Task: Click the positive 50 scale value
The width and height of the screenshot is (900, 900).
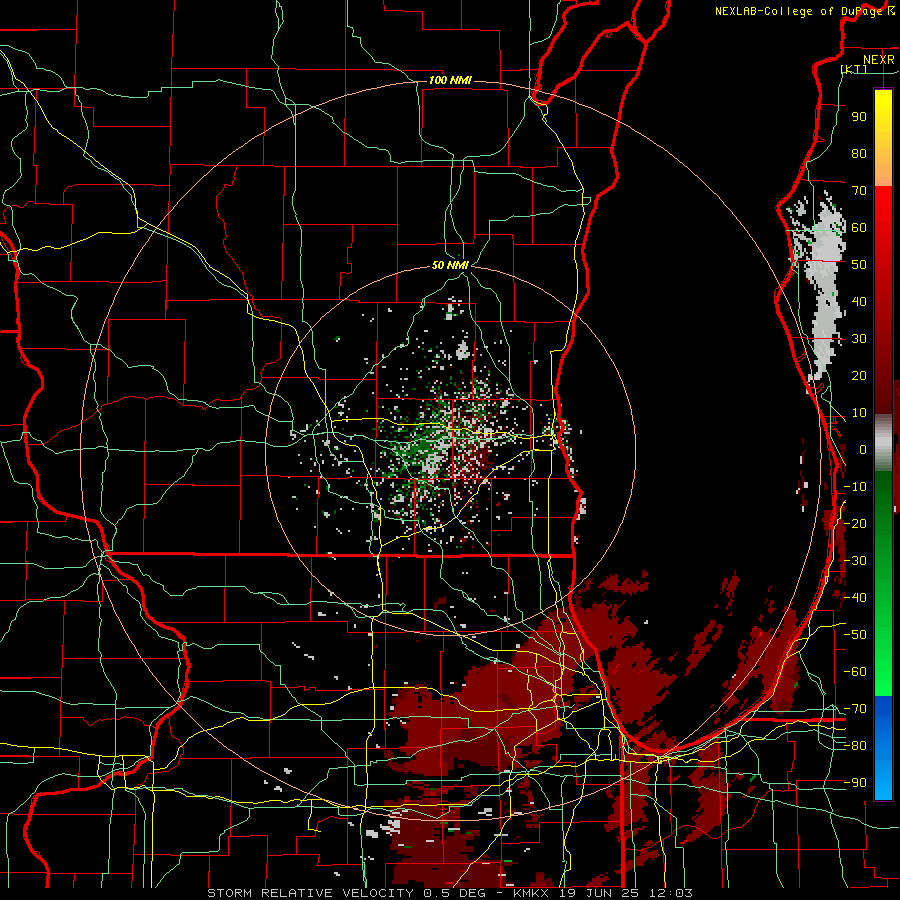Action: [859, 265]
